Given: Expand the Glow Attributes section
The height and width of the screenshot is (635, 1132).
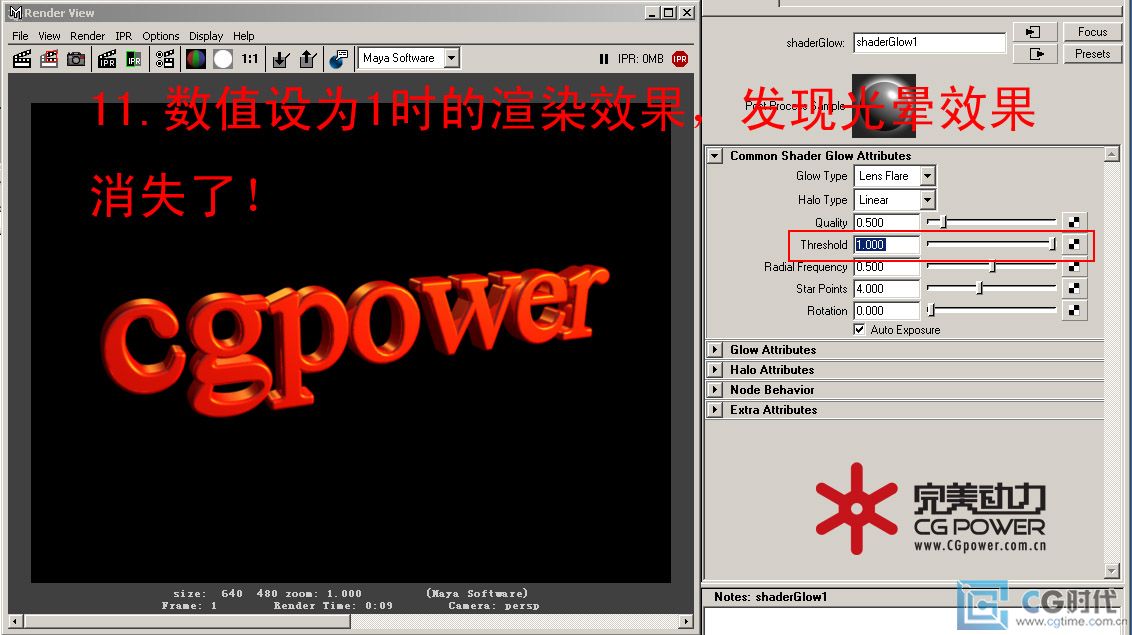Looking at the screenshot, I should click(715, 350).
